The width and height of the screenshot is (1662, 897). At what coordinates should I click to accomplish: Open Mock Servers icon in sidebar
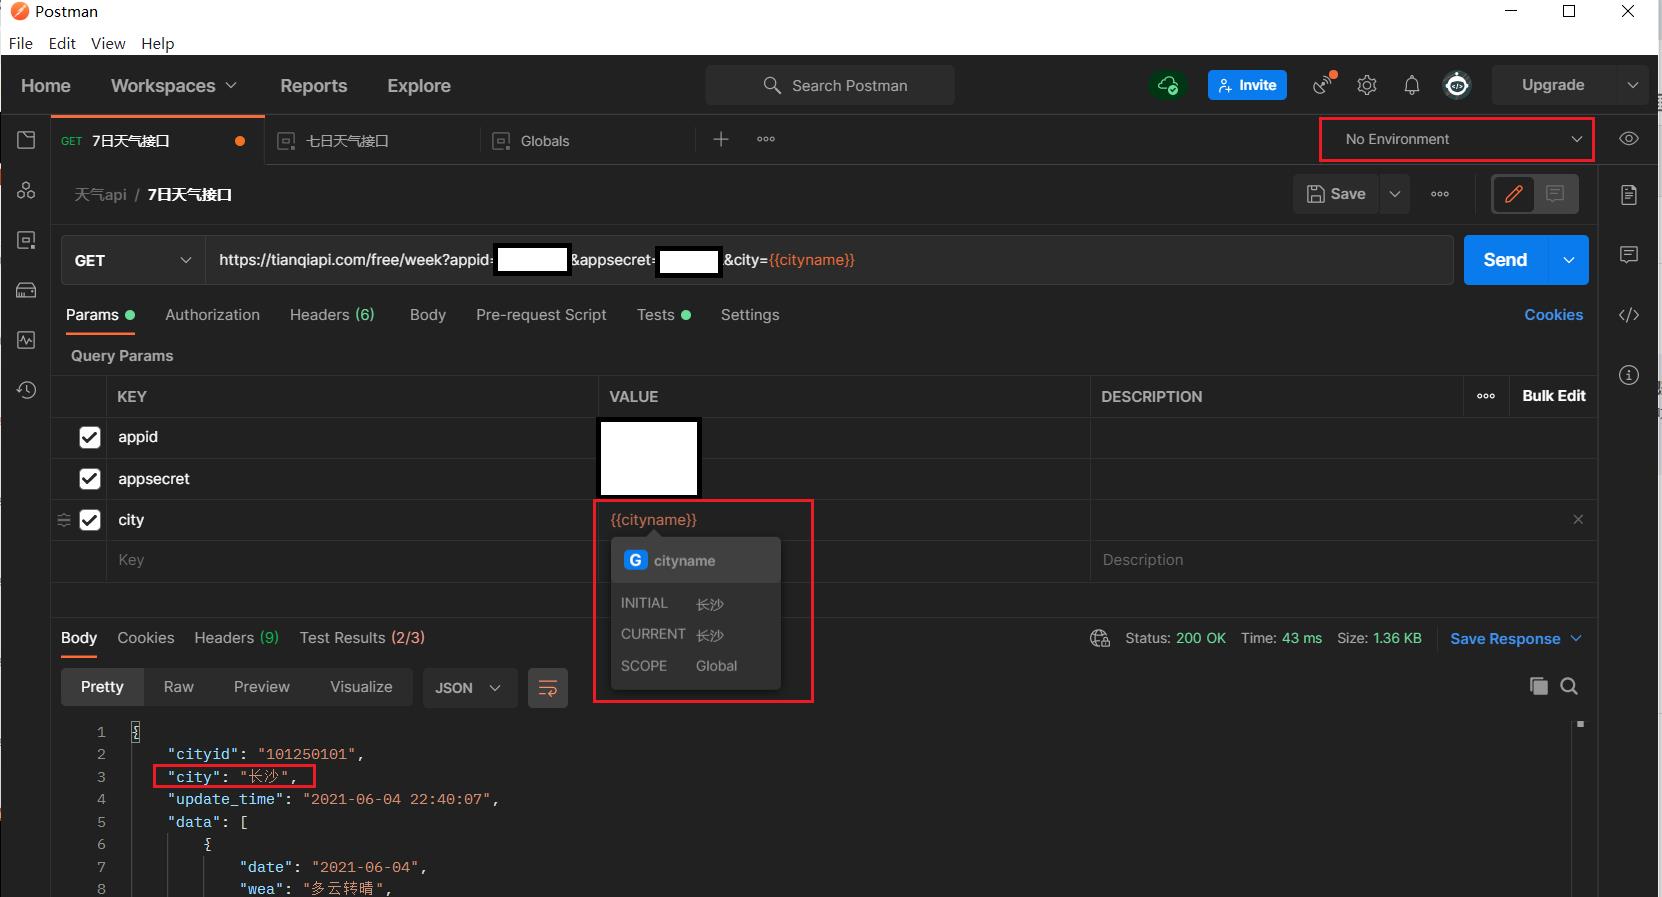pyautogui.click(x=26, y=290)
